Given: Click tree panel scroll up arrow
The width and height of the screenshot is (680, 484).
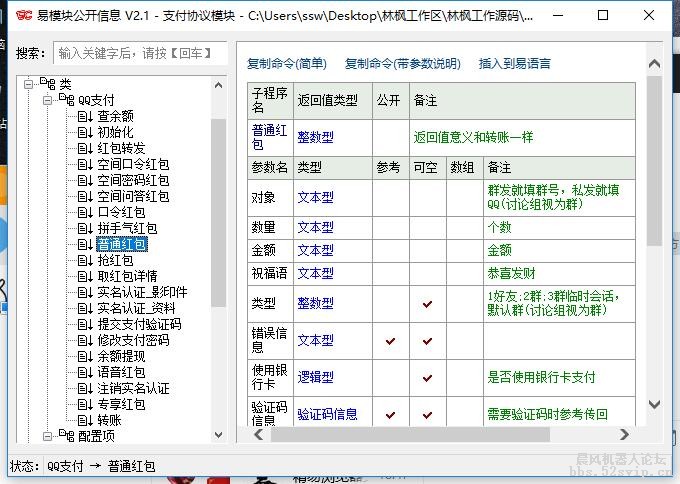Looking at the screenshot, I should point(219,85).
